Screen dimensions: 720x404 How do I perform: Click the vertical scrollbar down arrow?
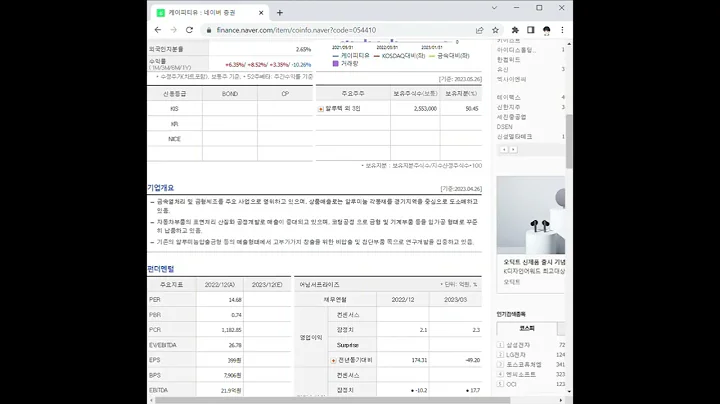[x=569, y=392]
